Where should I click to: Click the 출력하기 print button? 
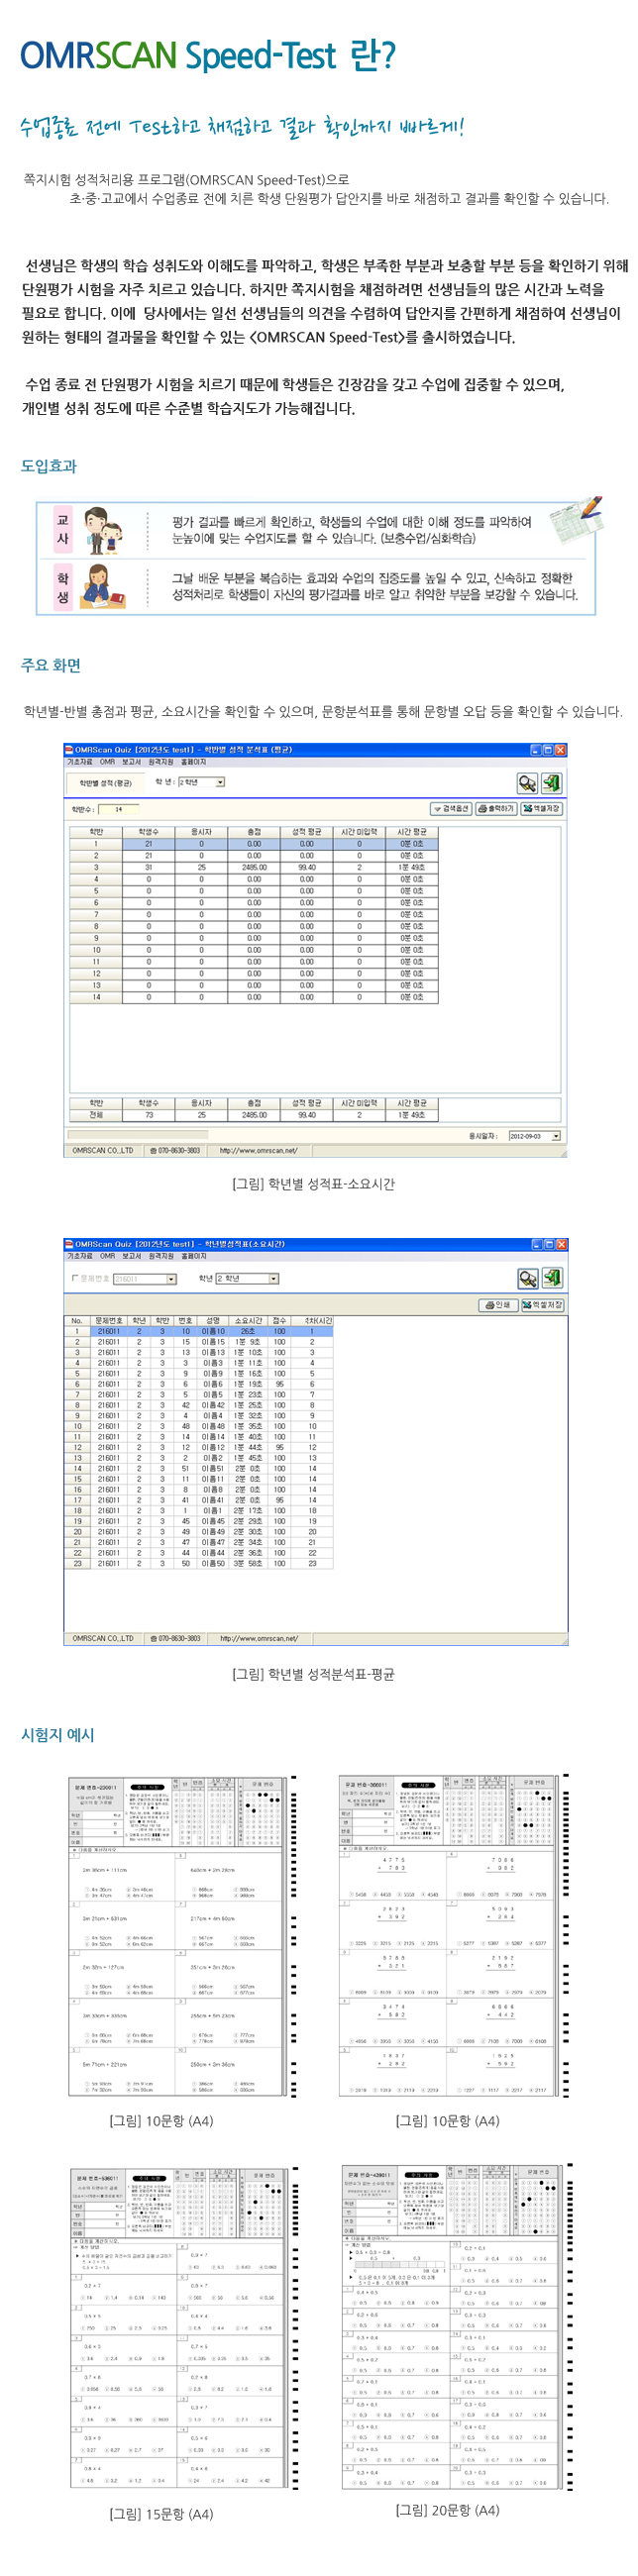coord(496,809)
